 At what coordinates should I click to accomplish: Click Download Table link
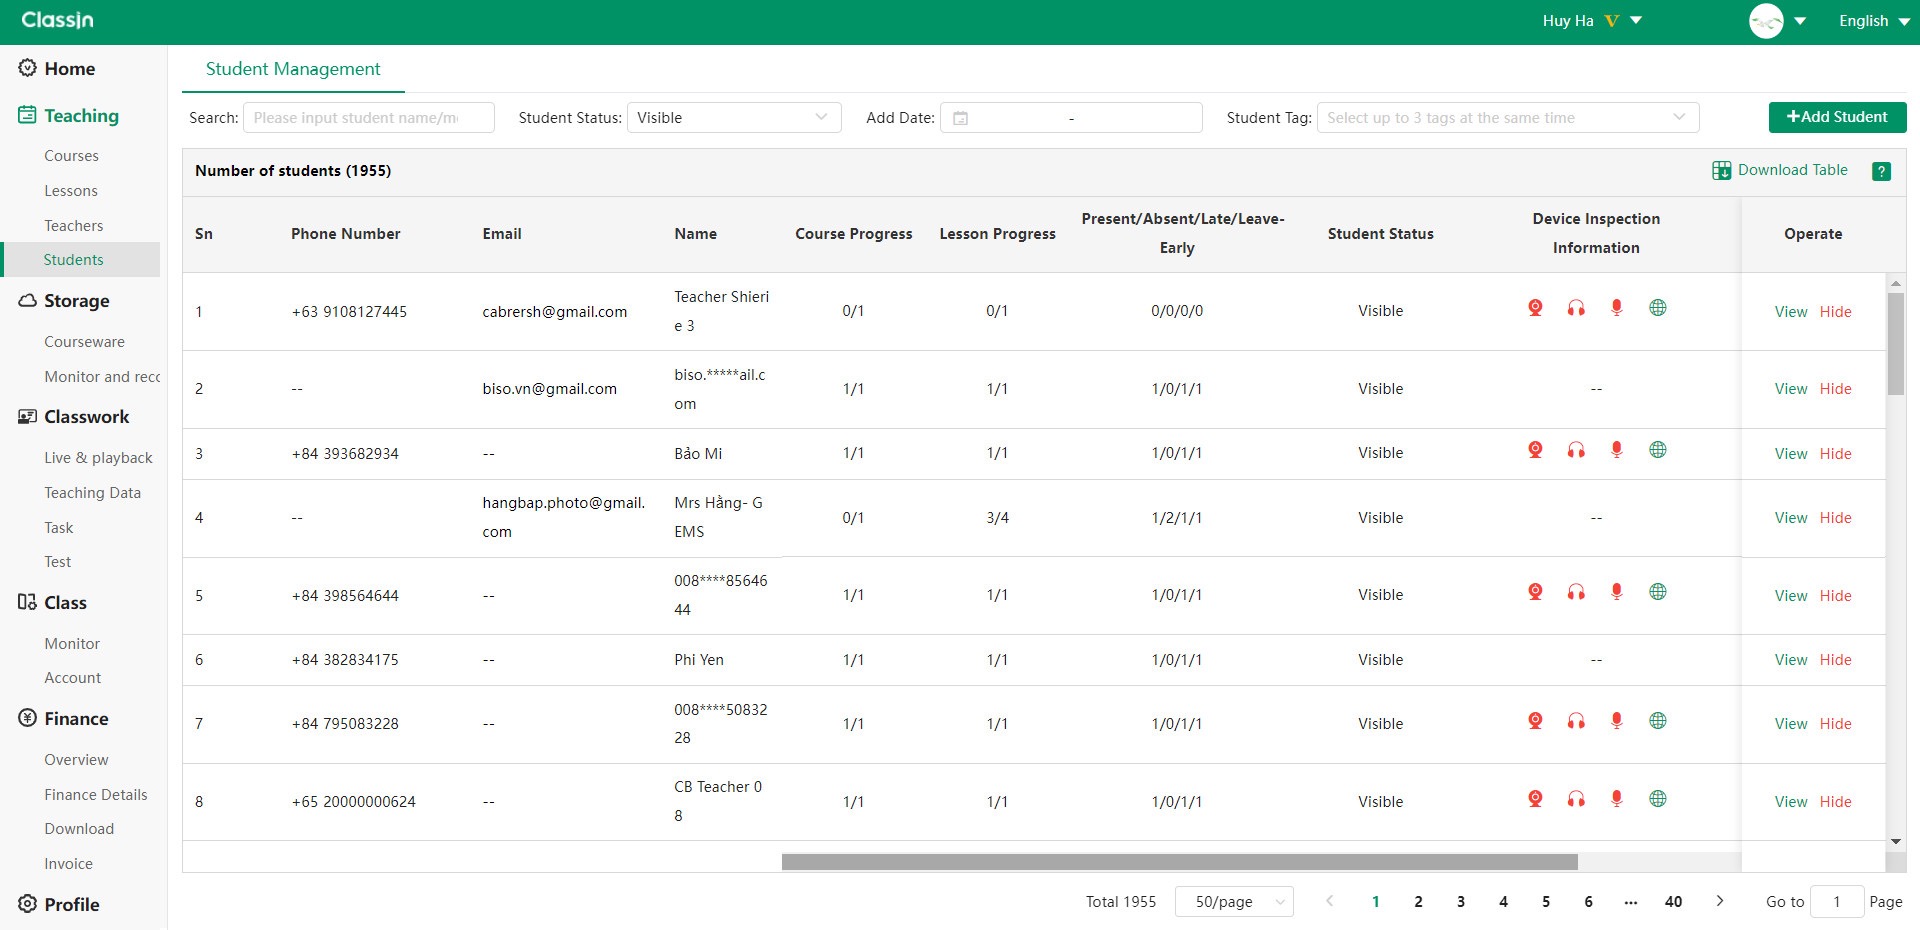point(1792,170)
